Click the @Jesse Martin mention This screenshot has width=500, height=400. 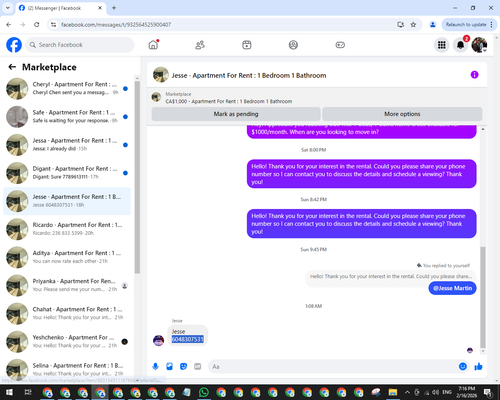(452, 288)
